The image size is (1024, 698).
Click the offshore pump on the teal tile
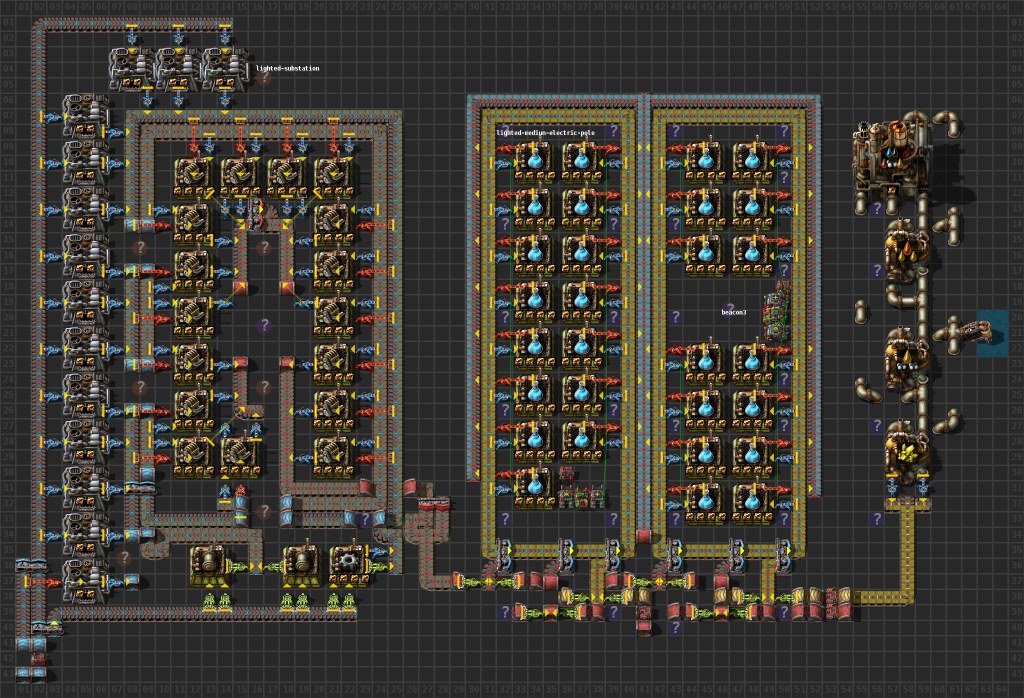pos(980,333)
